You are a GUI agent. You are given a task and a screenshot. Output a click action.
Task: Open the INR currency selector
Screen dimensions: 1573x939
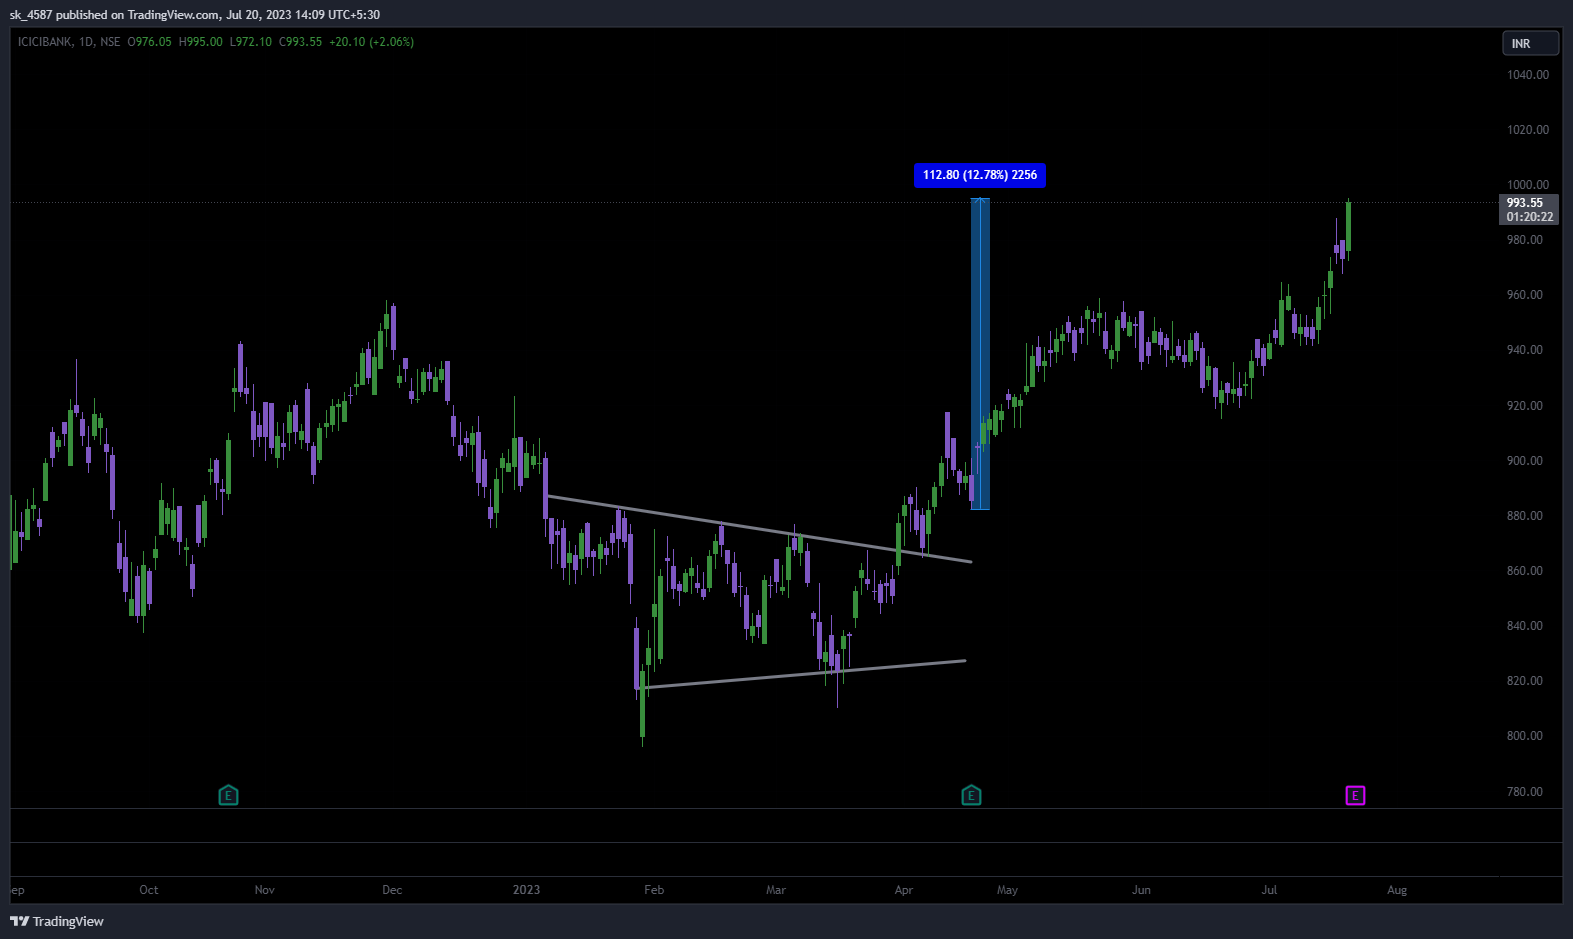(1530, 43)
